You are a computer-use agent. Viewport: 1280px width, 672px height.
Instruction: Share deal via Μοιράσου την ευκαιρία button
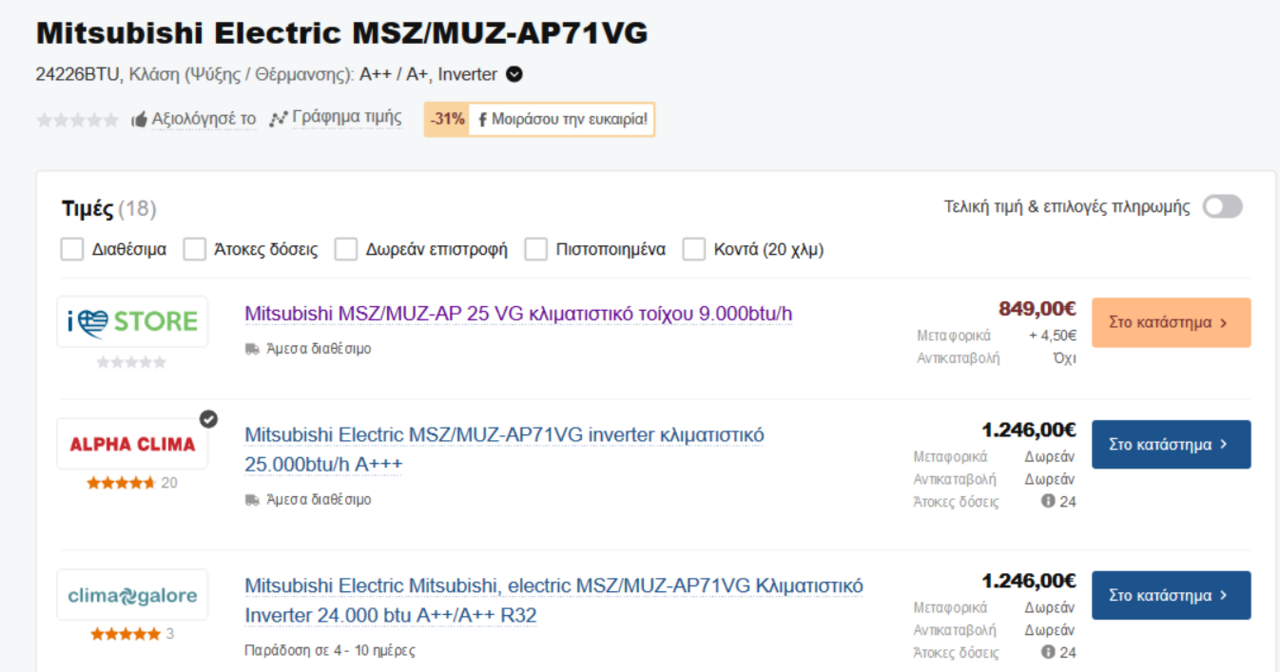point(562,119)
